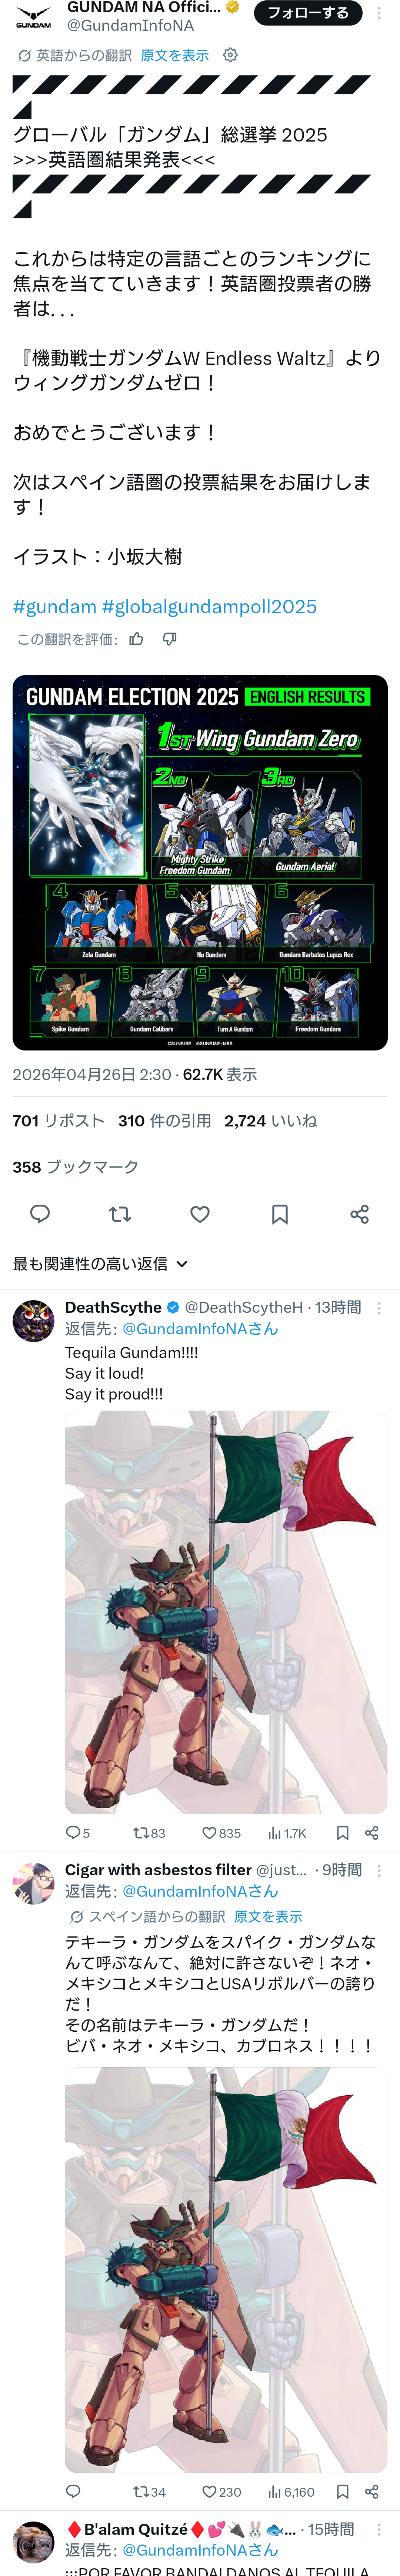
Task: Click the translation settings gear icon
Action: coord(230,55)
